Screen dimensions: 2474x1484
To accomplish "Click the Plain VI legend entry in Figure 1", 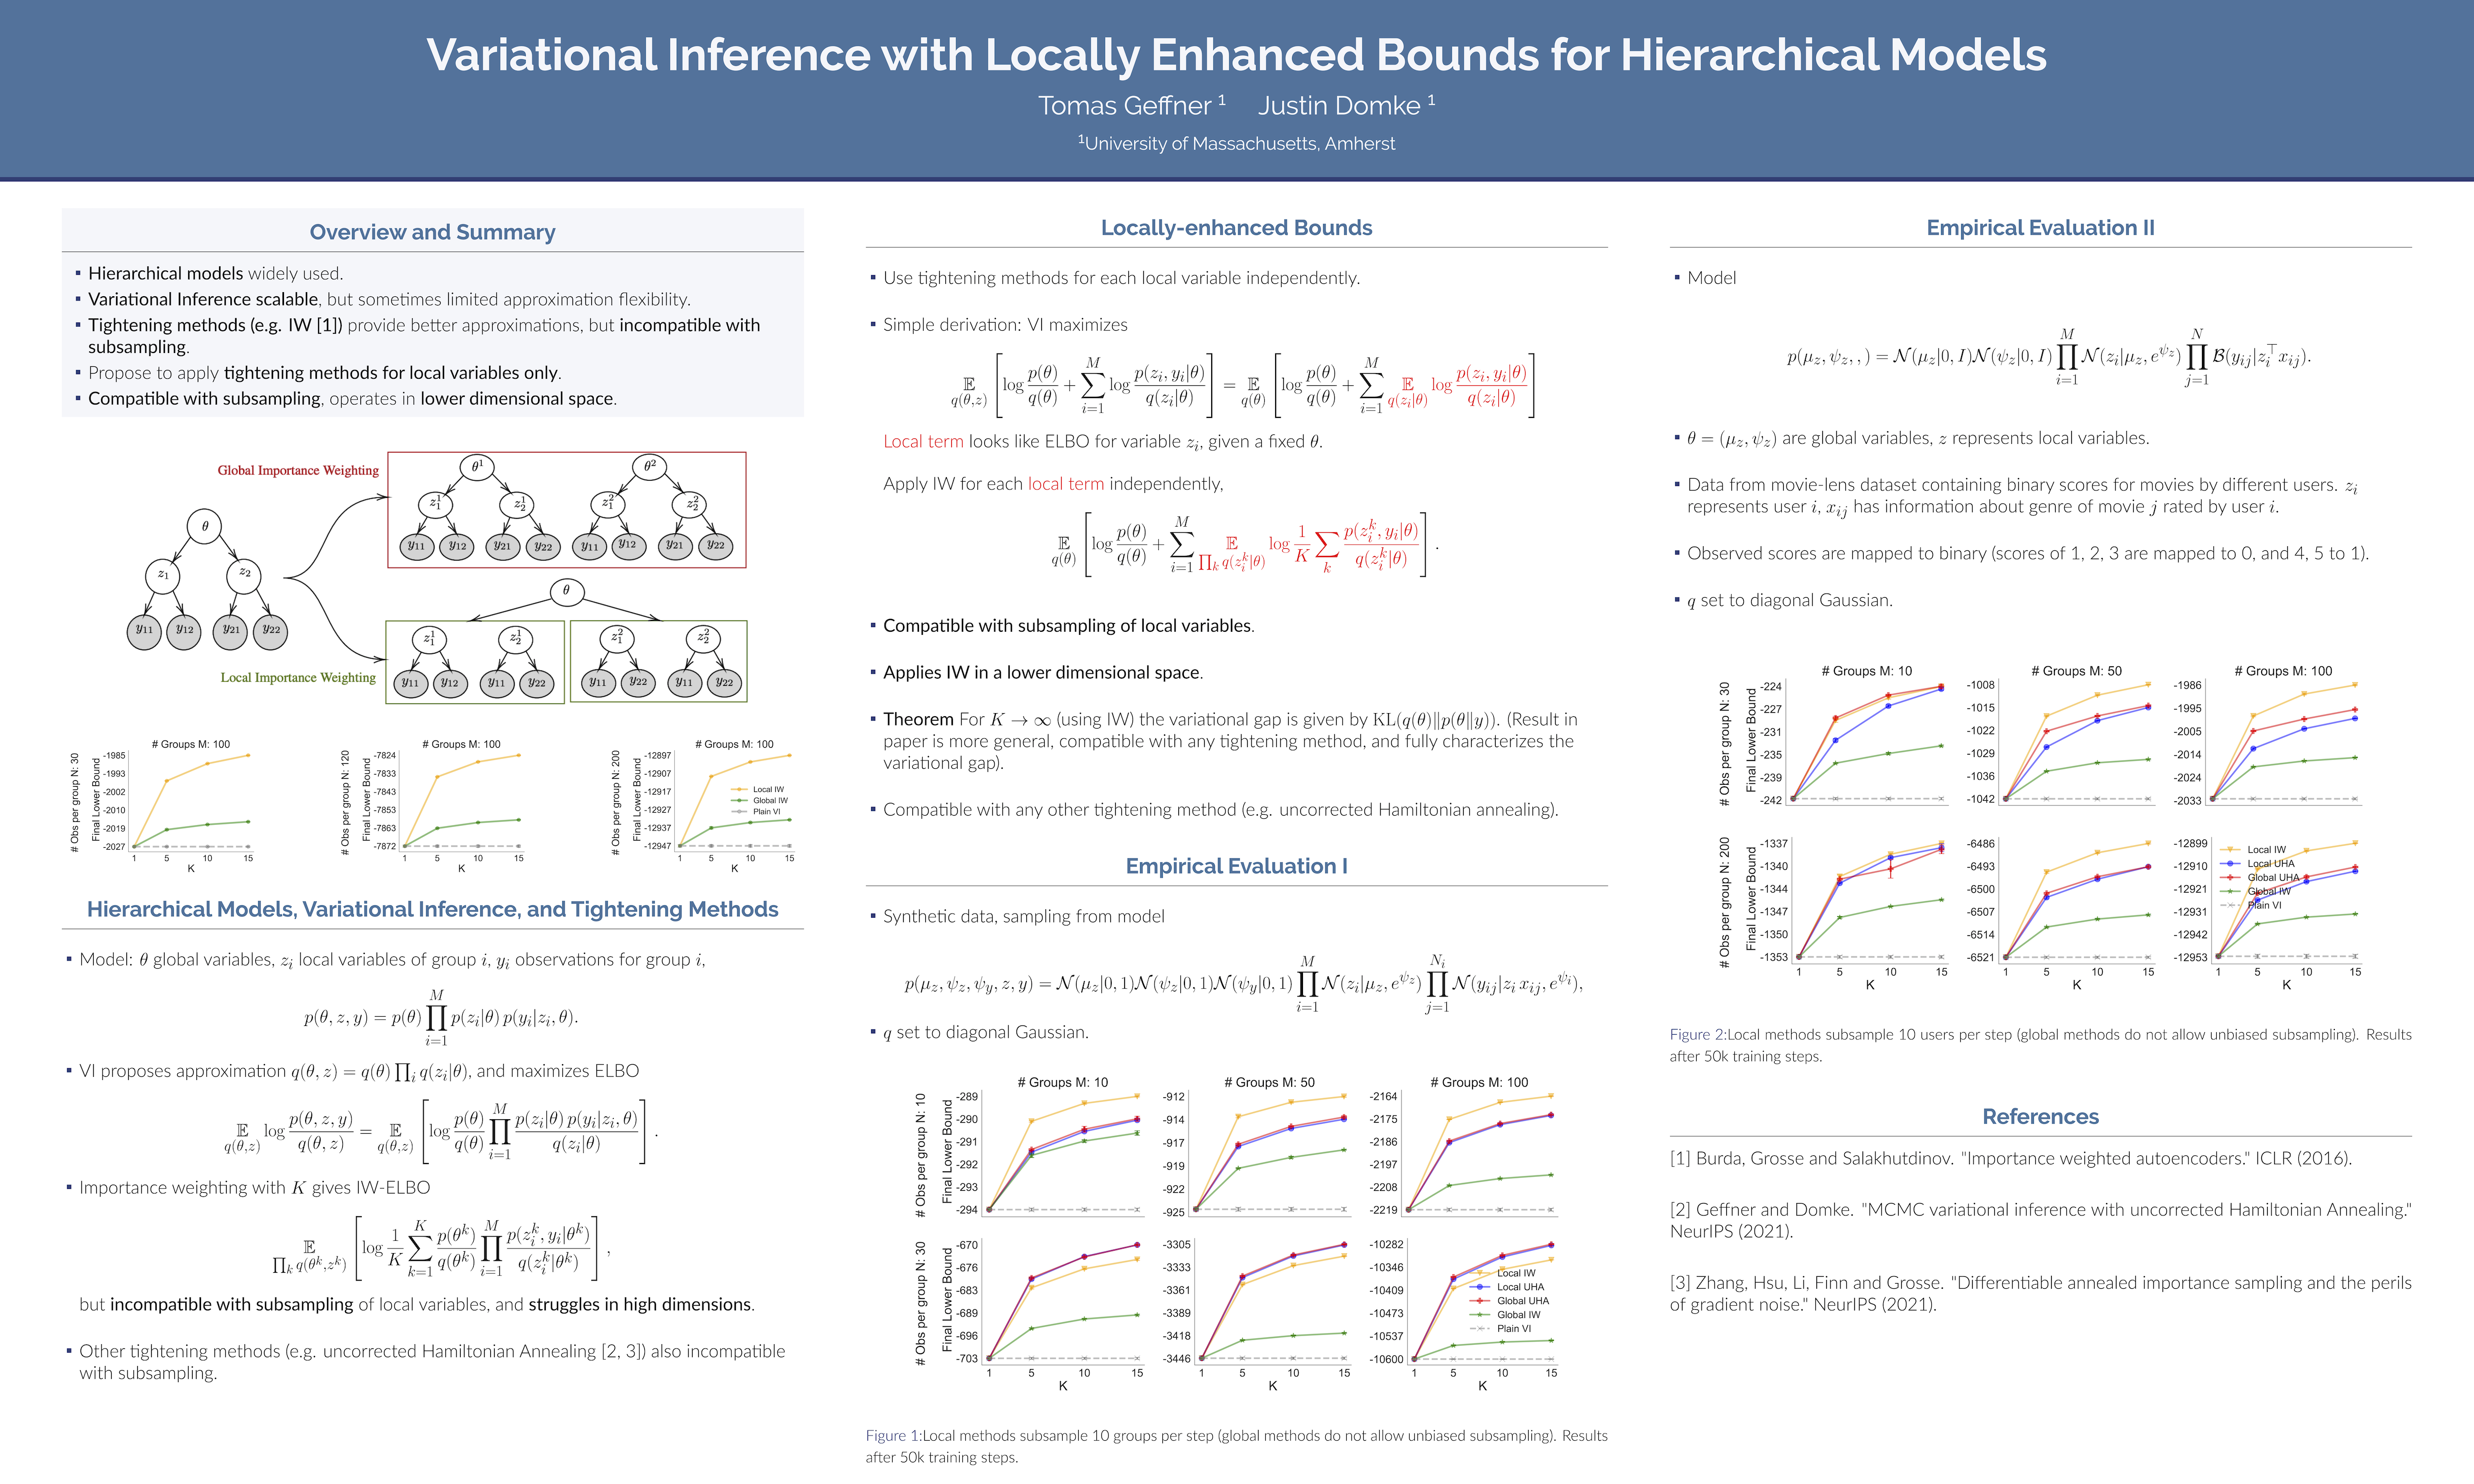I will 1513,1328.
